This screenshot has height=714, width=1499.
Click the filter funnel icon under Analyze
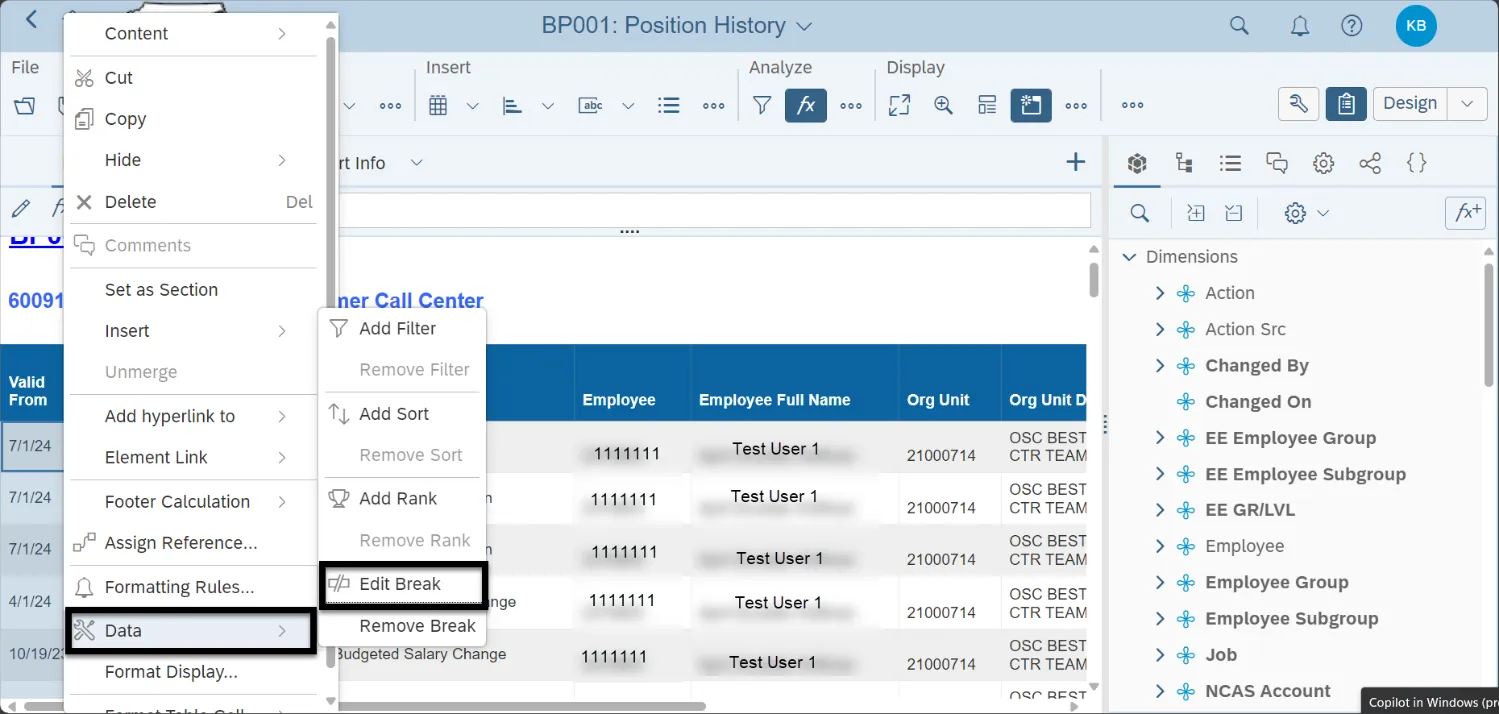tap(762, 105)
